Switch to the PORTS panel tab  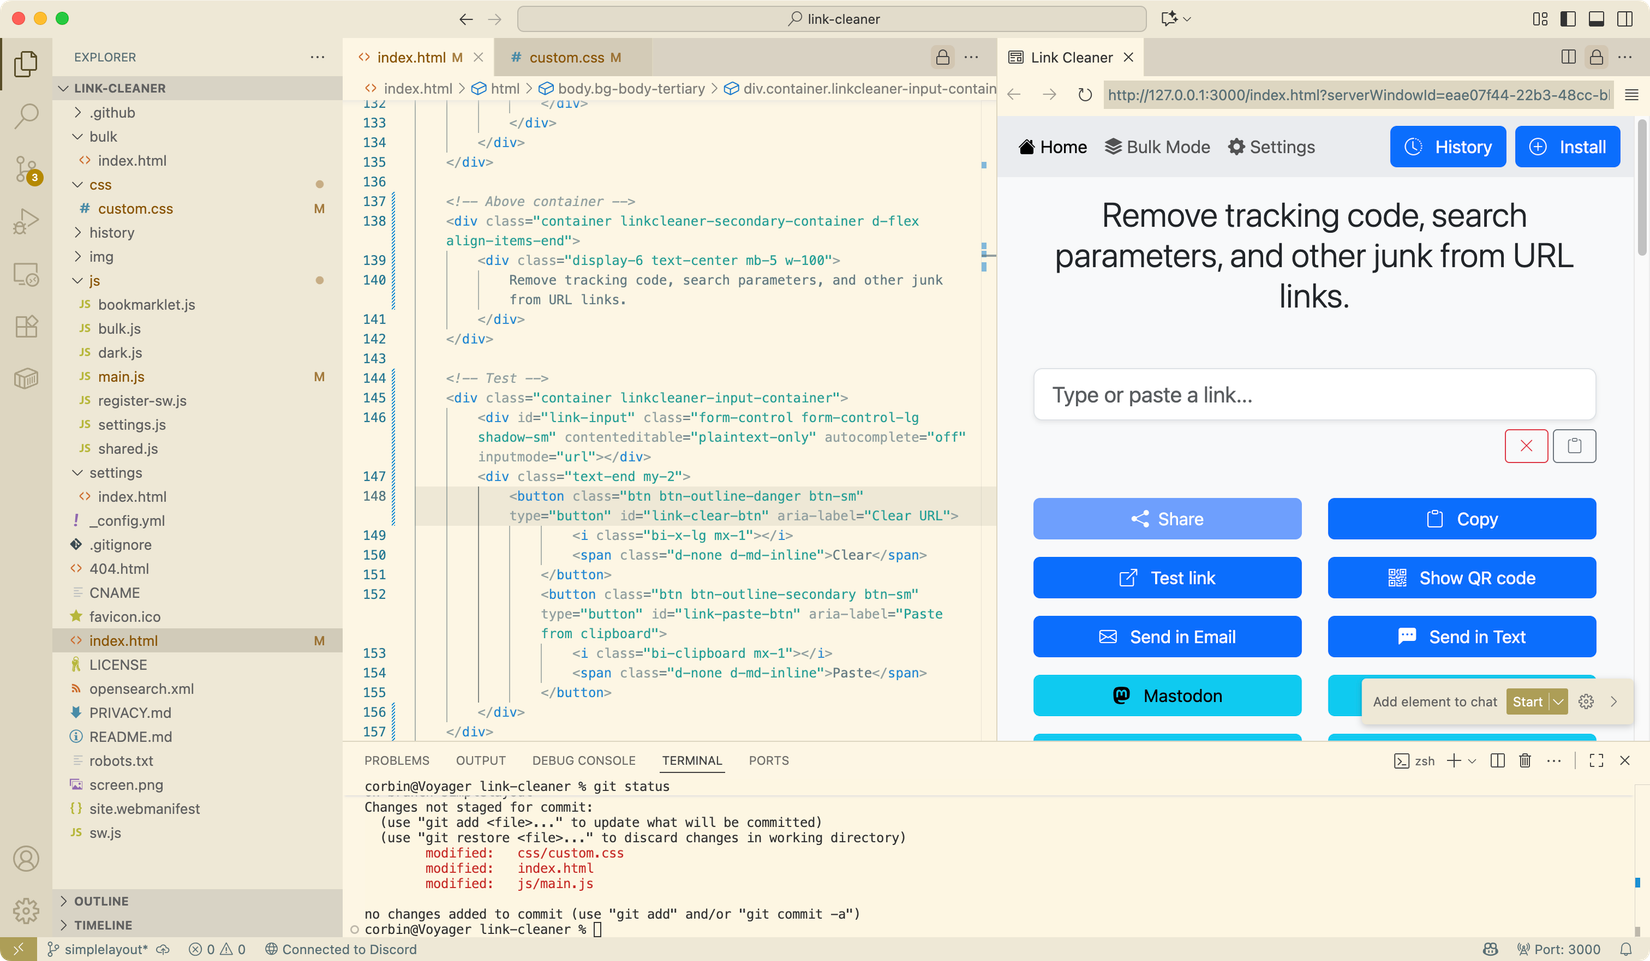768,761
